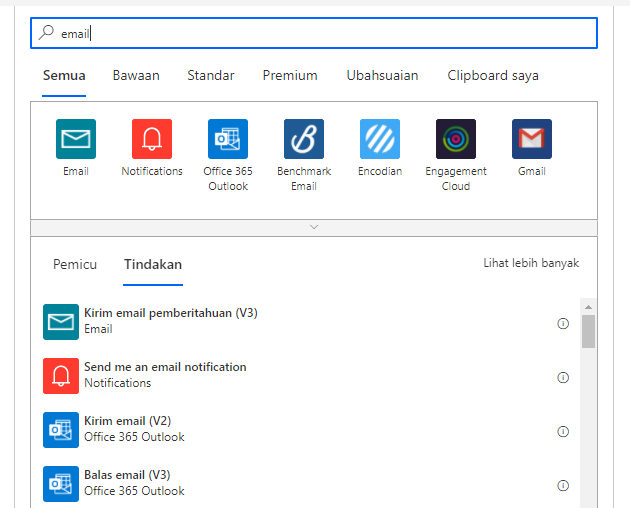The image size is (630, 508).
Task: Click the search magnifier icon
Action: pos(46,33)
